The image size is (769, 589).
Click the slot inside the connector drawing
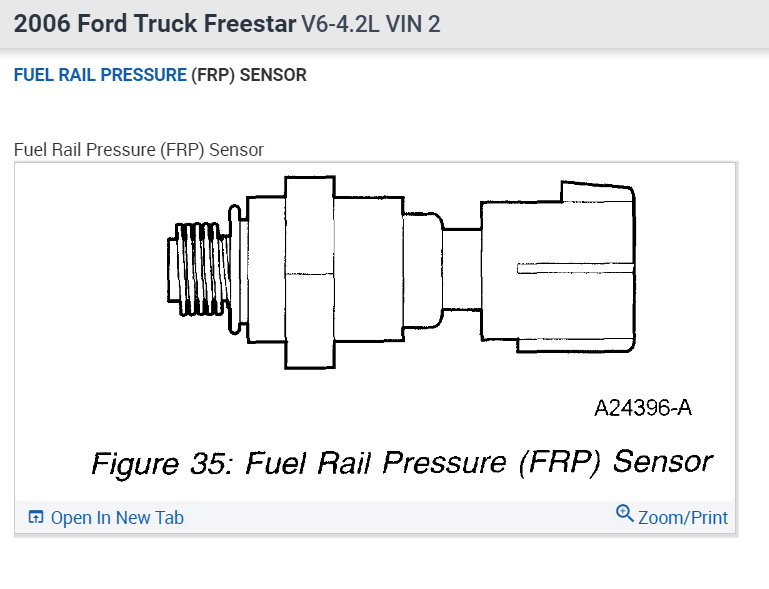575,268
